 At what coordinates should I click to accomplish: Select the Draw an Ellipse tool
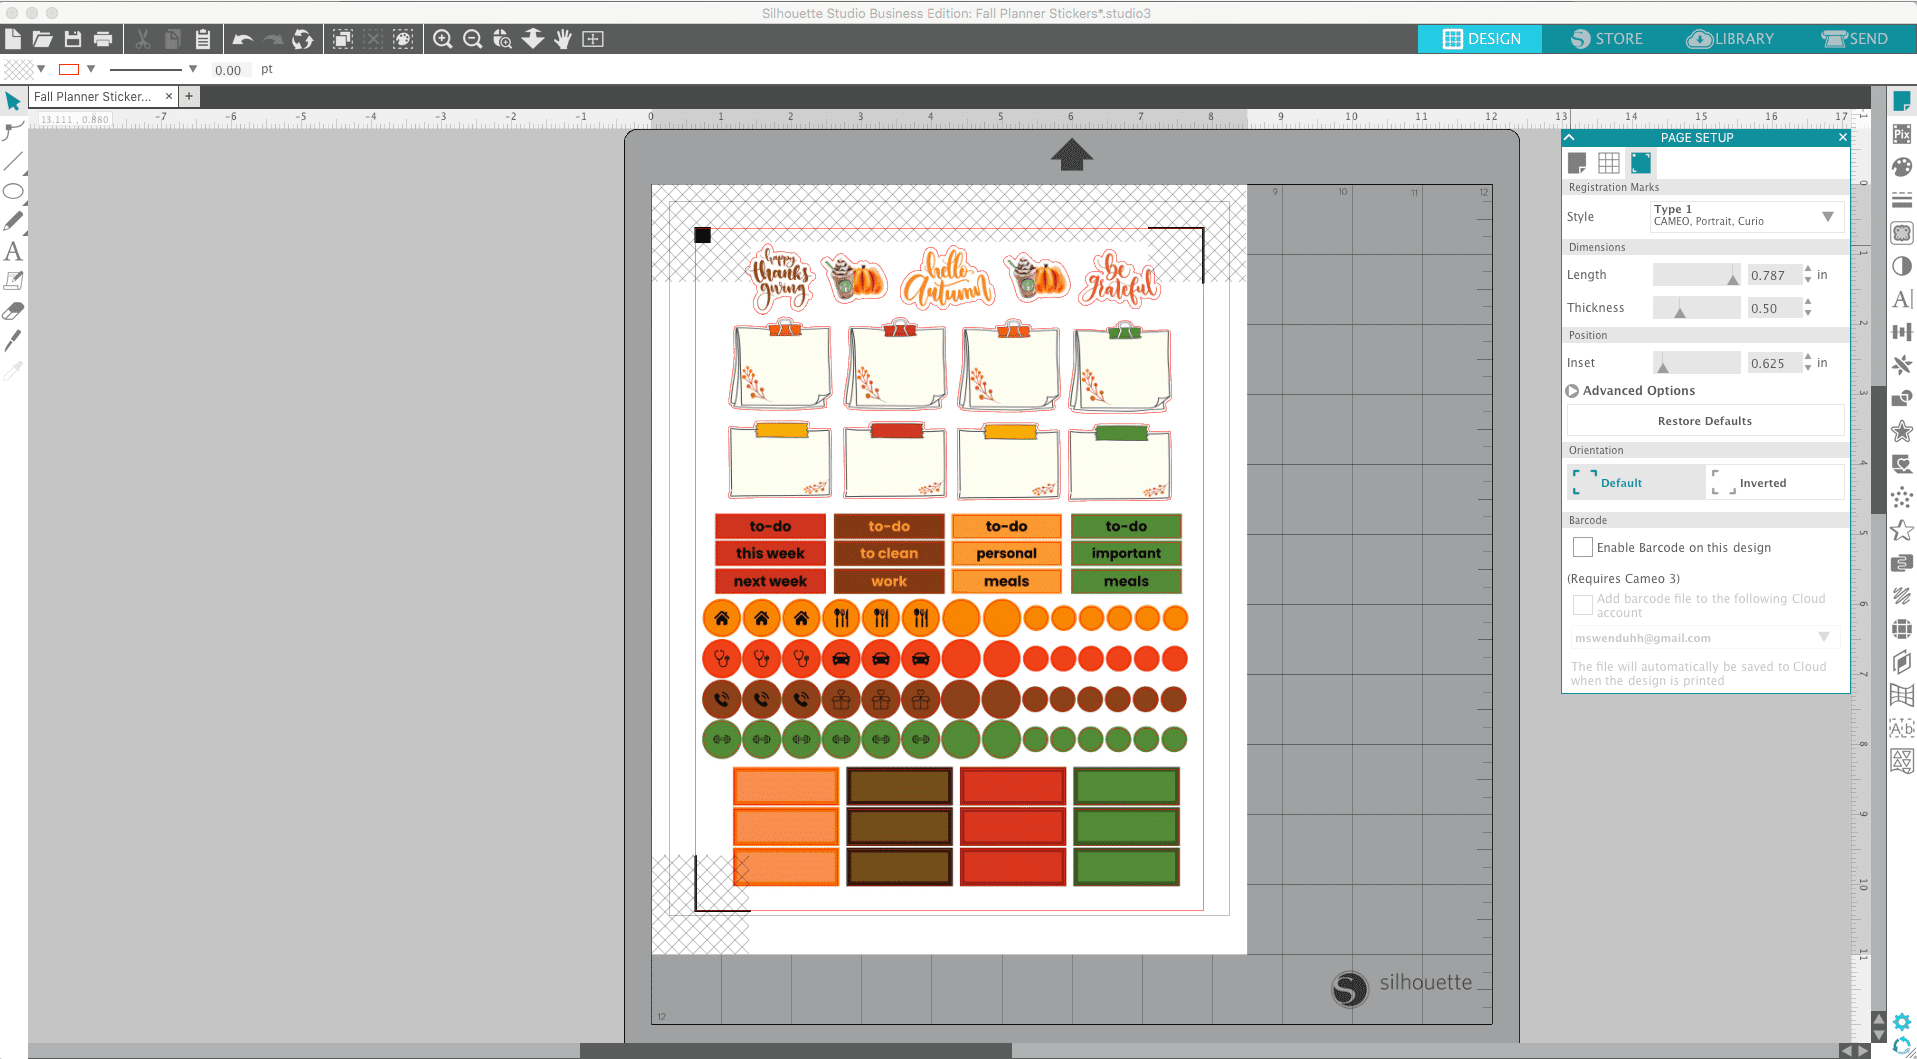[13, 191]
